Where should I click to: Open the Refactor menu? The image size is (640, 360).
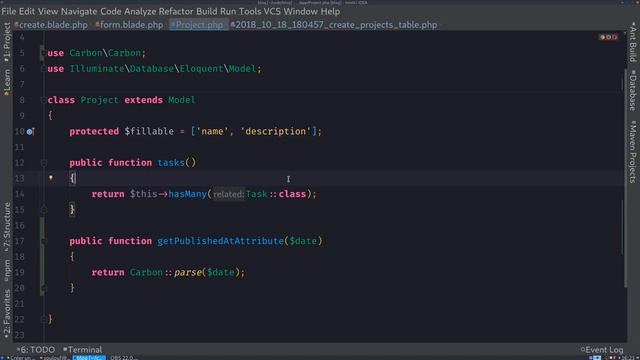(176, 11)
